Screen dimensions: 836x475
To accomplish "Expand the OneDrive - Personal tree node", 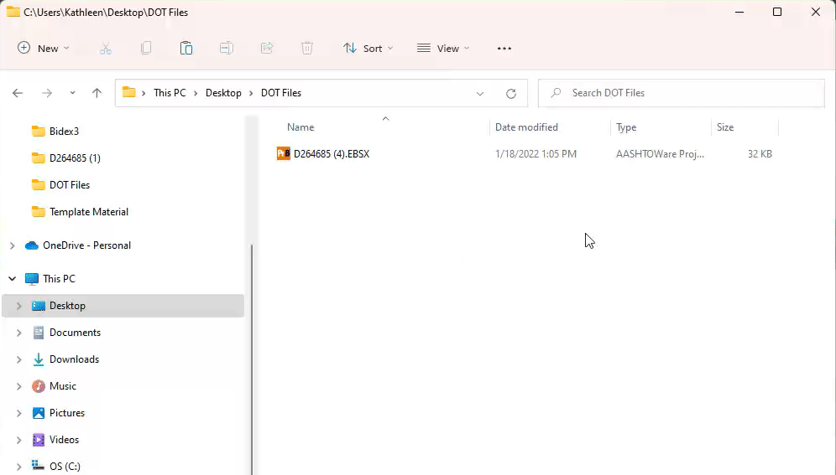I will [12, 246].
